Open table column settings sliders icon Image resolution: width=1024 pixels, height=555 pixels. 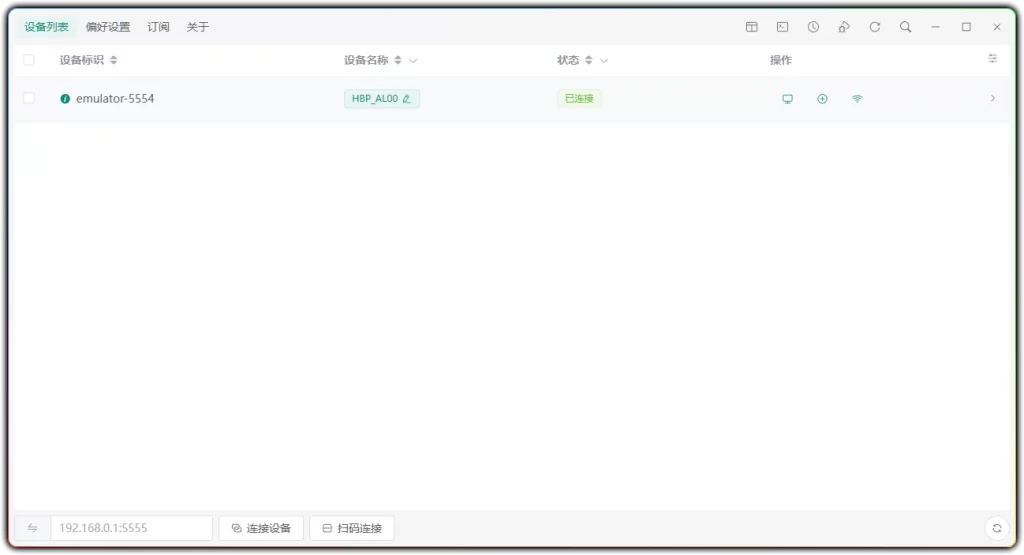click(993, 59)
